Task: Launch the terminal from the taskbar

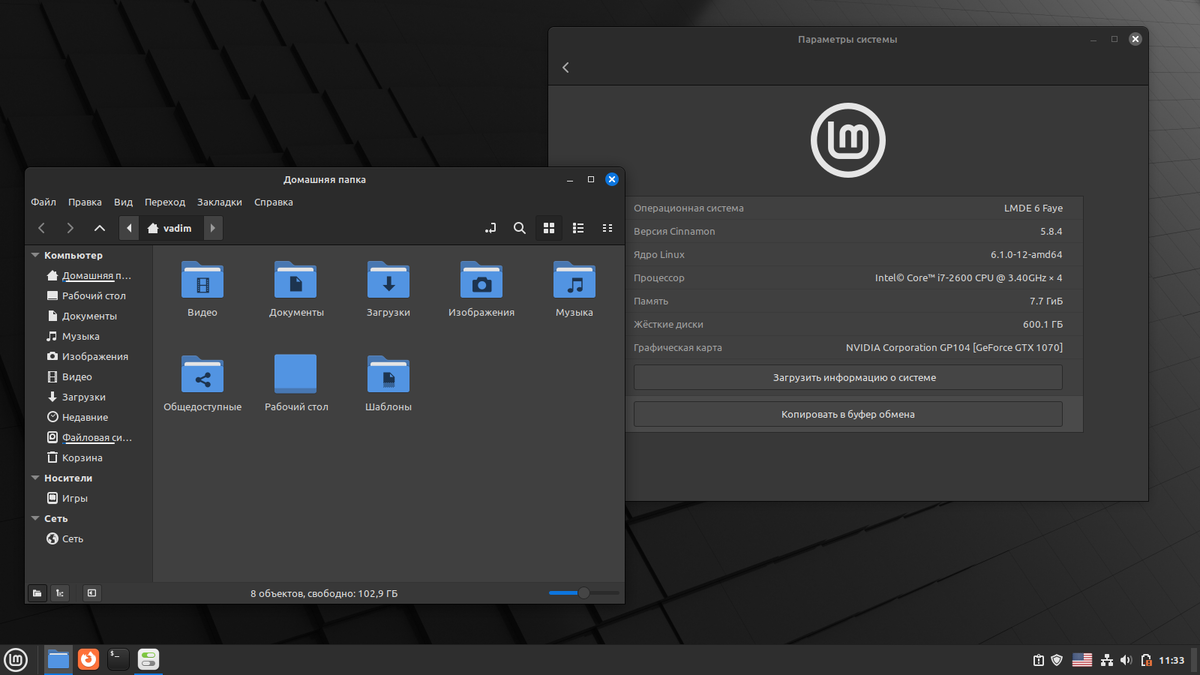Action: coord(118,659)
